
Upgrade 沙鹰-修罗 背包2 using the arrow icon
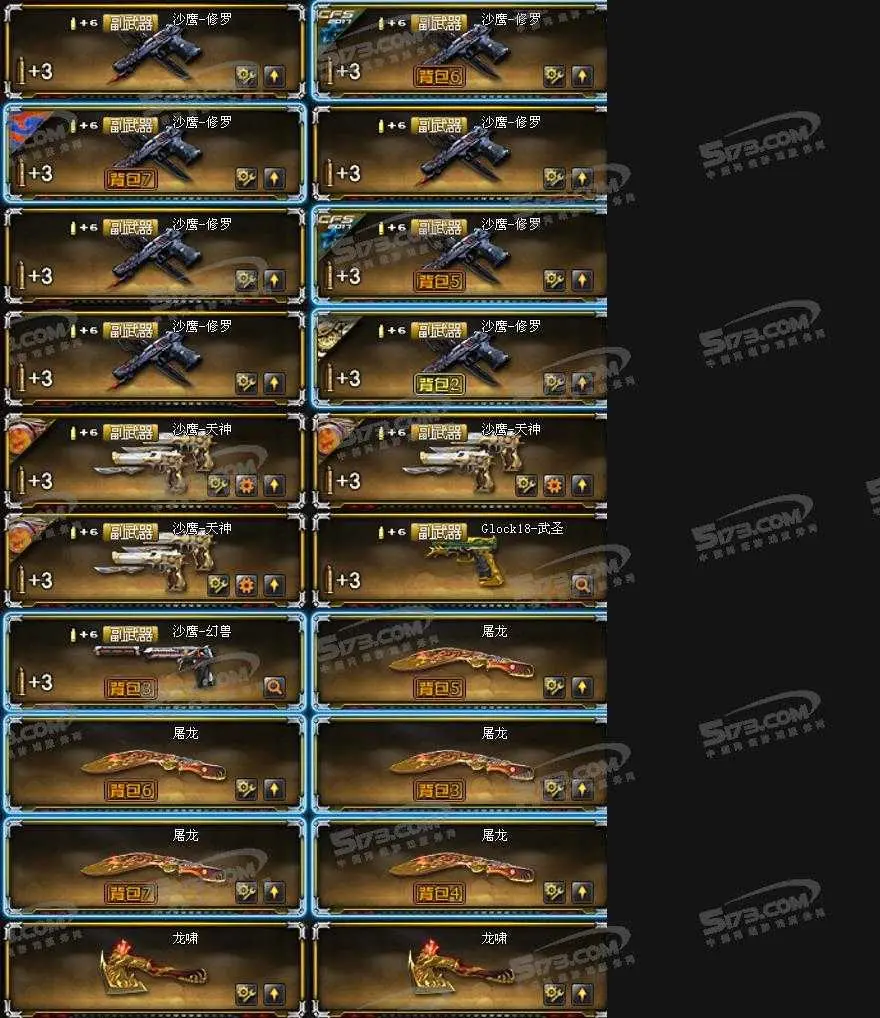(582, 383)
